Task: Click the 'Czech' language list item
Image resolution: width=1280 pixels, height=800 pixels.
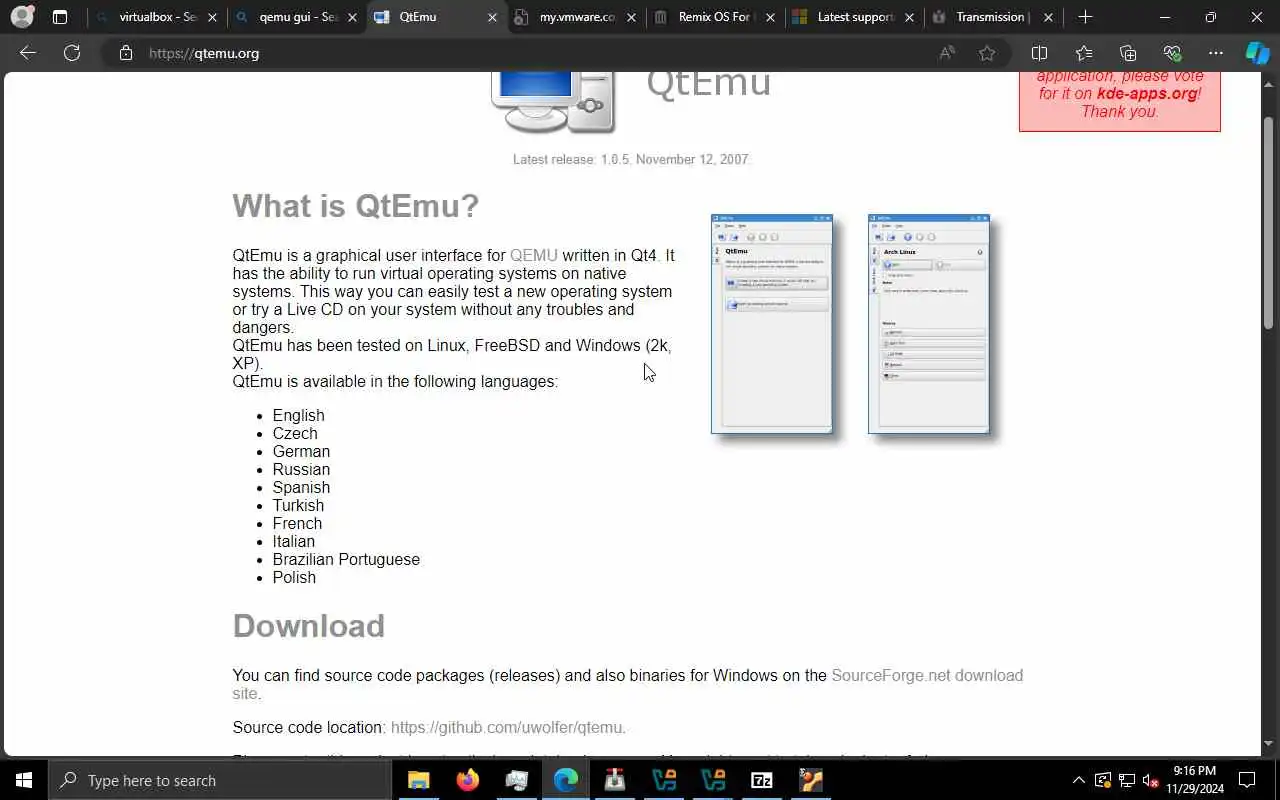Action: tap(295, 433)
